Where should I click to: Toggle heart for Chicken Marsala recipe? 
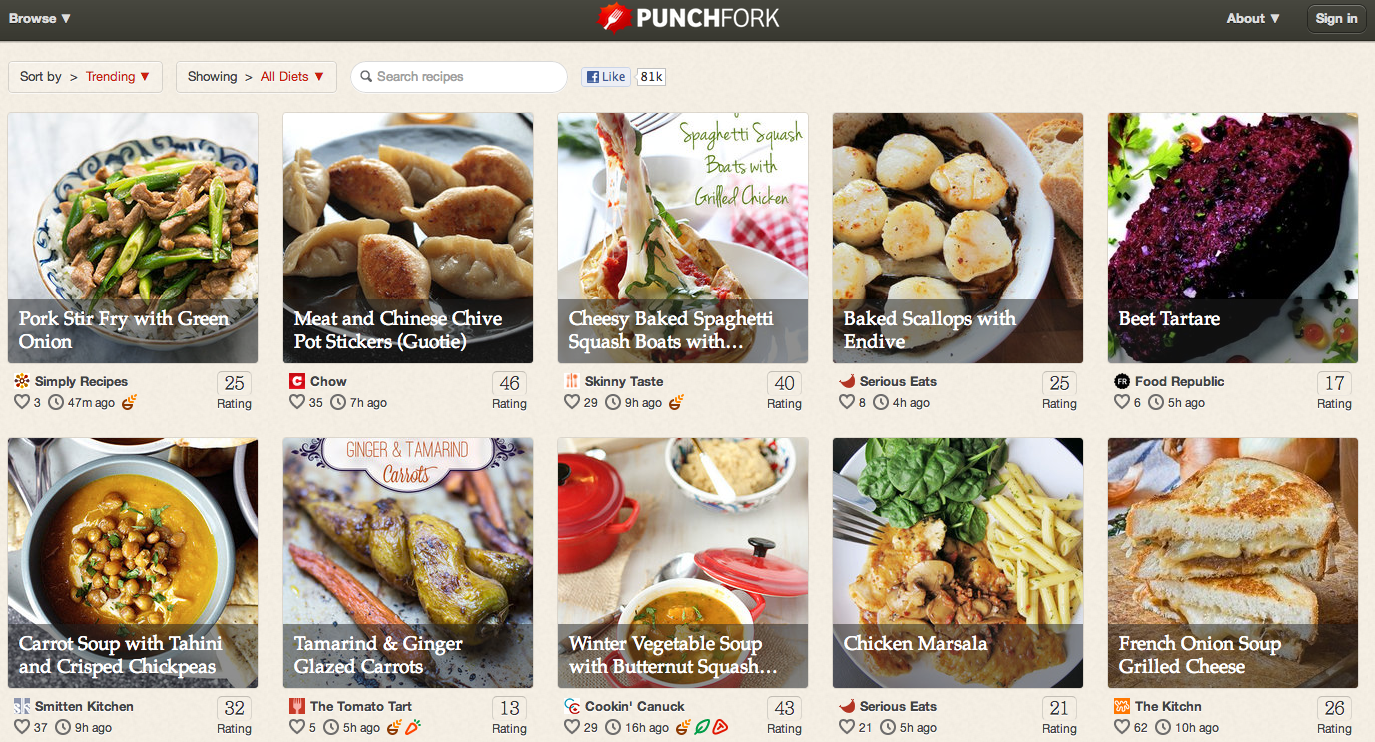847,727
